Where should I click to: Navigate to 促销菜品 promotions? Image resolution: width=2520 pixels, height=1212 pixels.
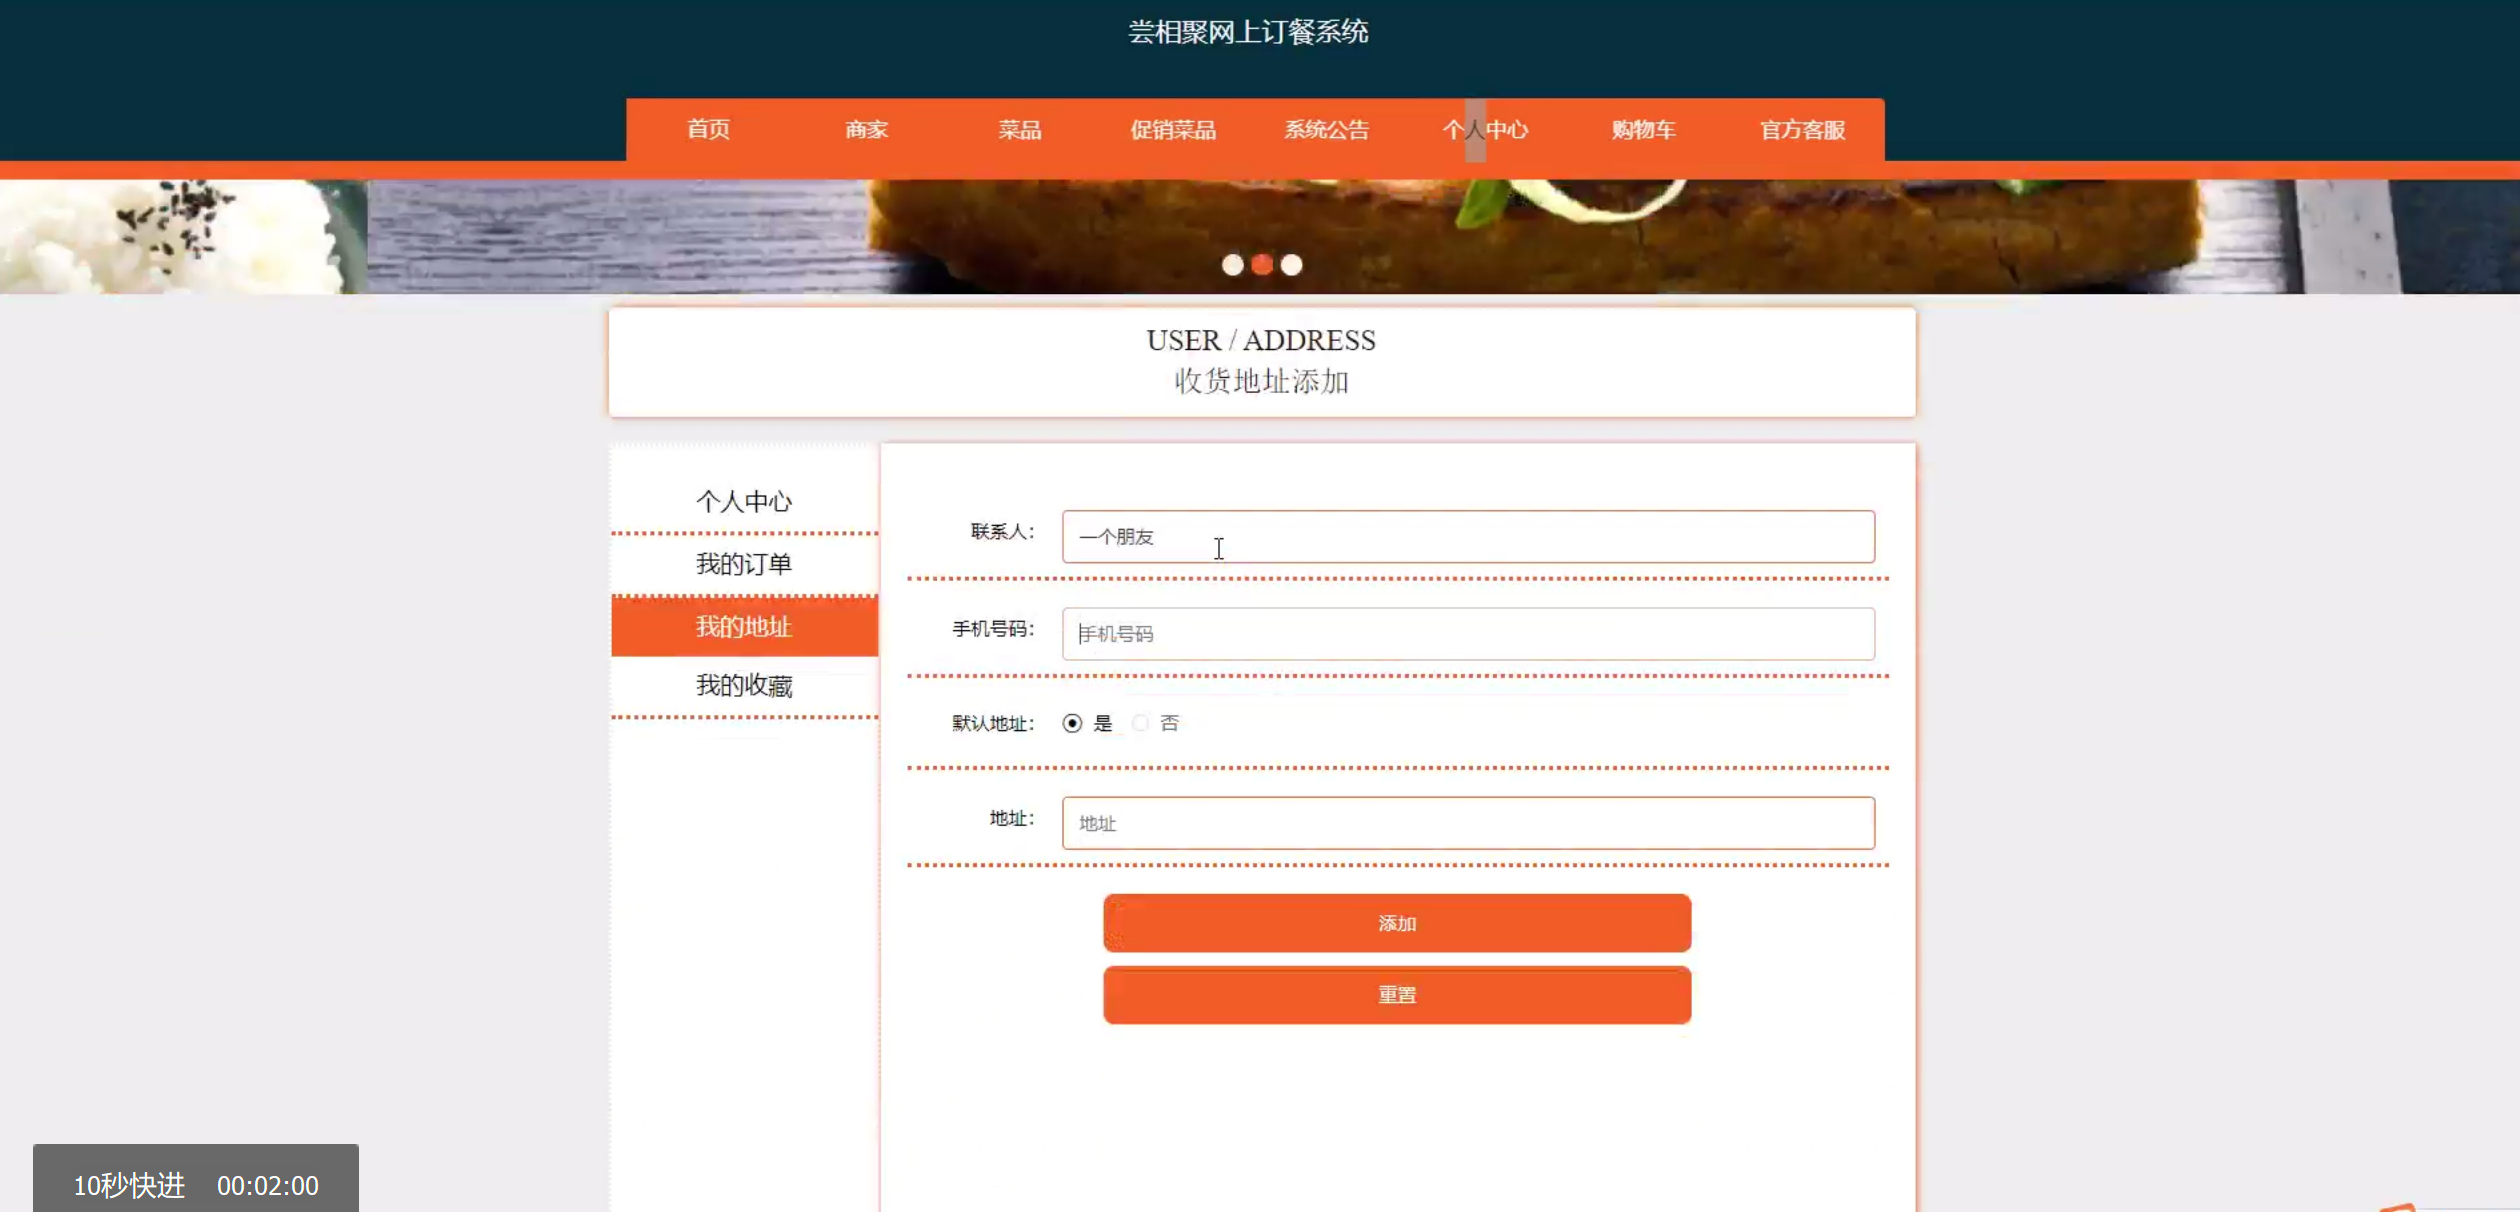(1173, 130)
